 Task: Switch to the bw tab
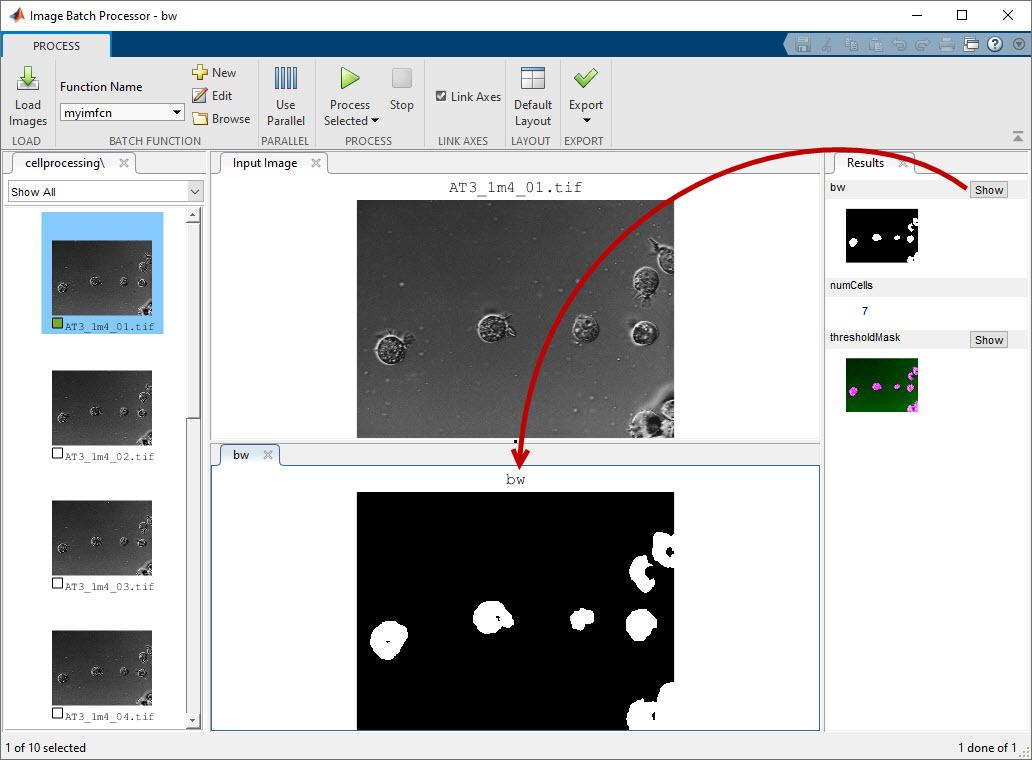point(241,455)
